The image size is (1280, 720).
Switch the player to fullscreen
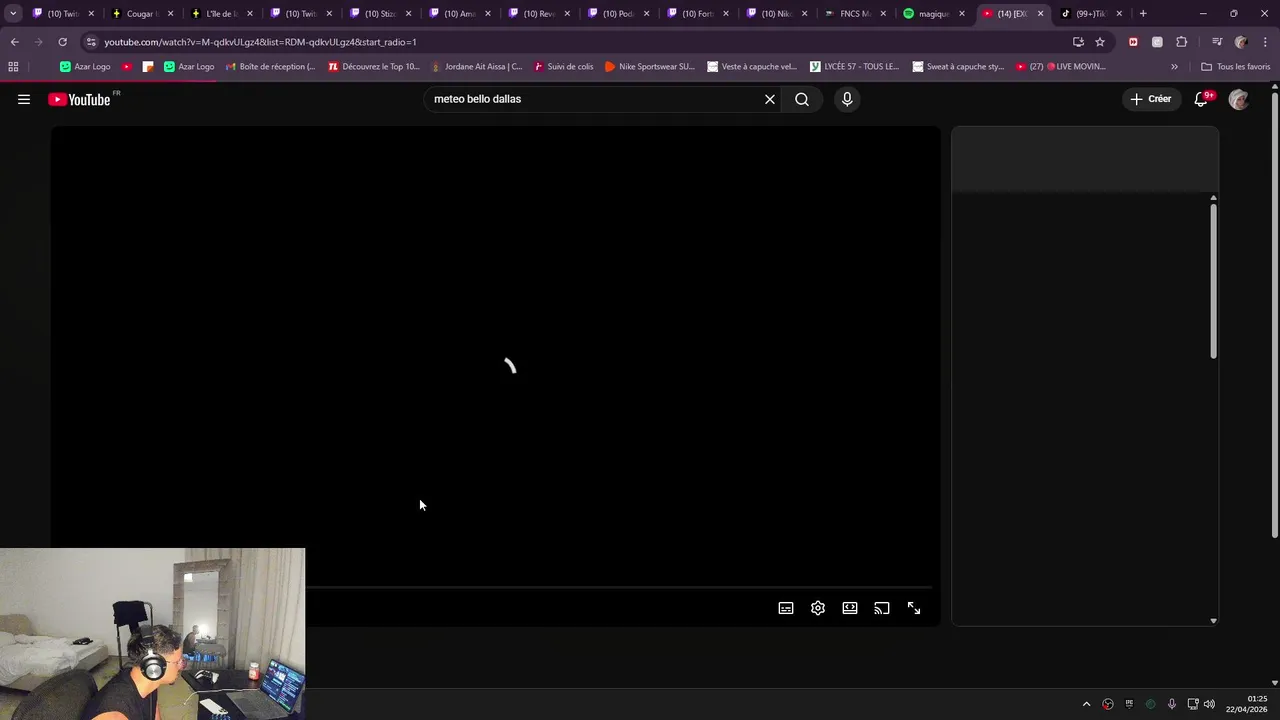914,608
